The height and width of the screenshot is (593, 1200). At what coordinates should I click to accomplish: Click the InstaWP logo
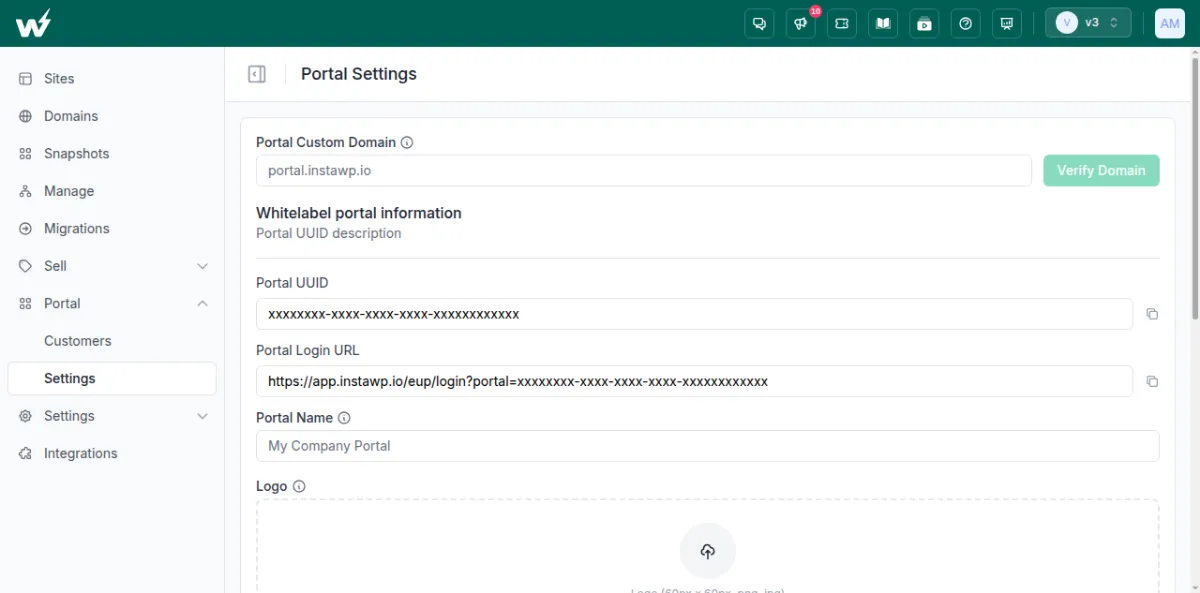click(33, 23)
